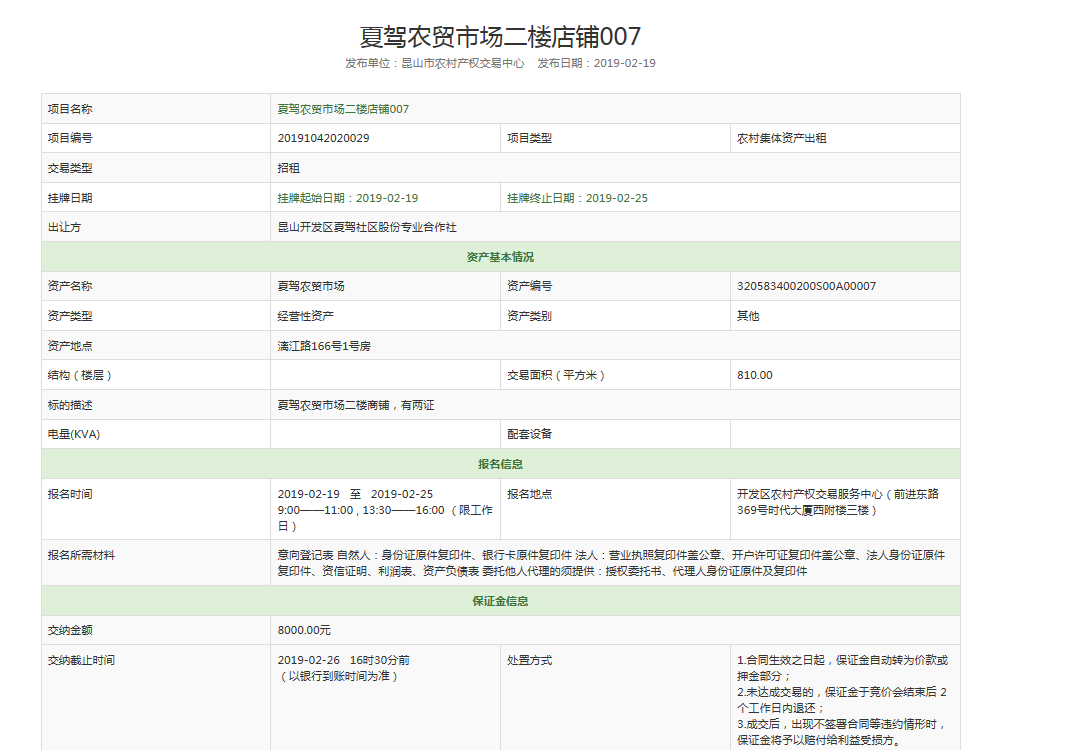Click publisher name 昆山市农村产权交易中心
The height and width of the screenshot is (750, 1079).
point(462,63)
